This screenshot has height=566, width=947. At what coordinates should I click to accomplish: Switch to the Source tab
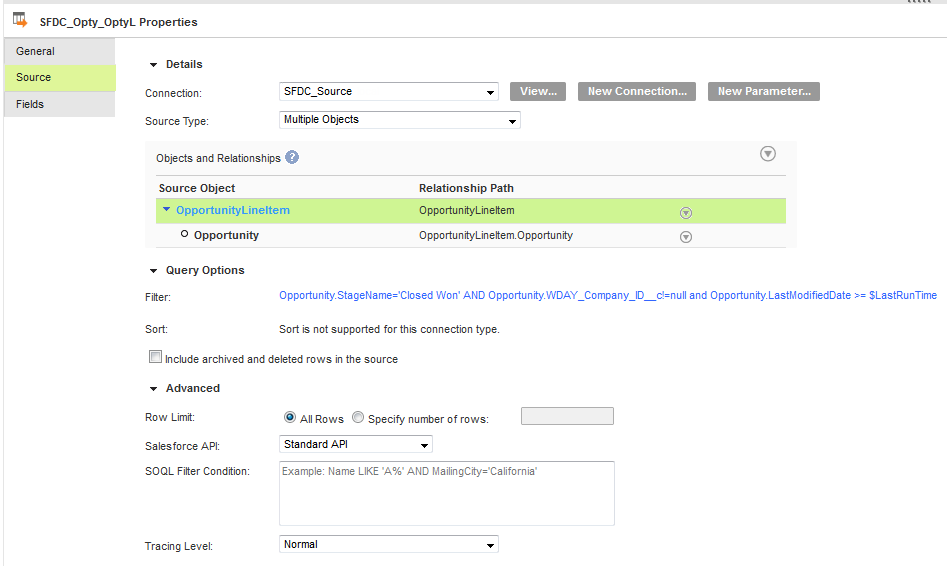(x=59, y=77)
